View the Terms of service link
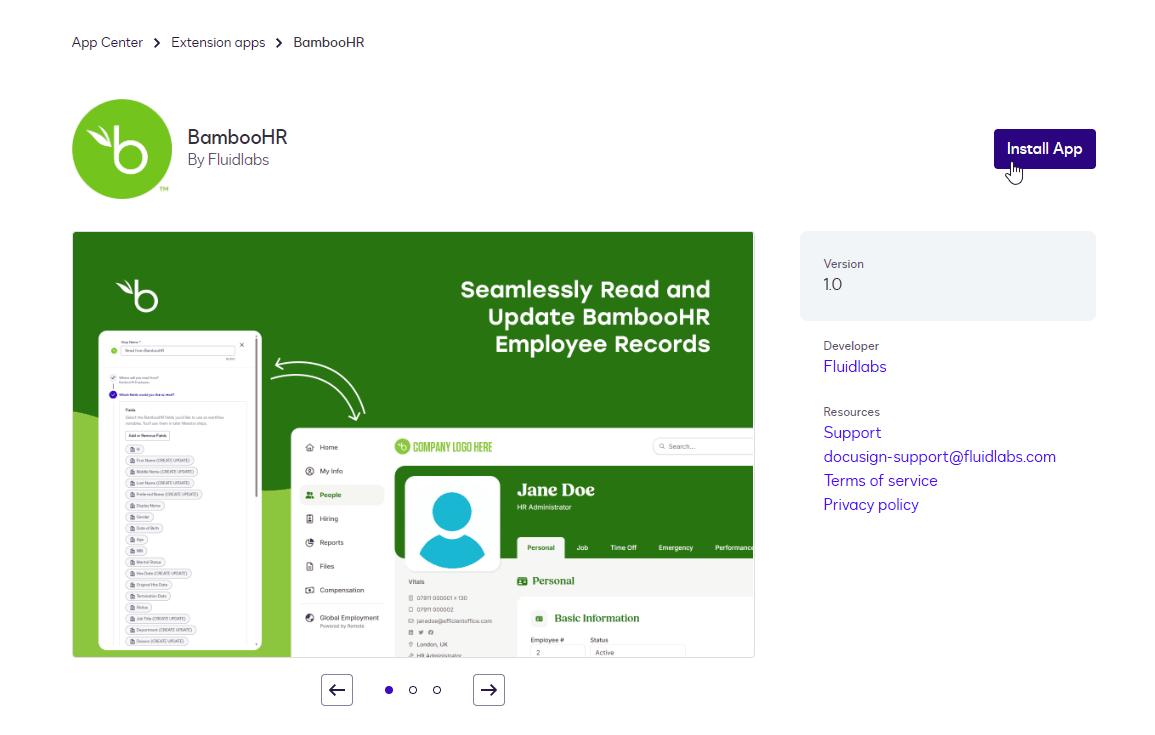The width and height of the screenshot is (1155, 735). point(880,481)
